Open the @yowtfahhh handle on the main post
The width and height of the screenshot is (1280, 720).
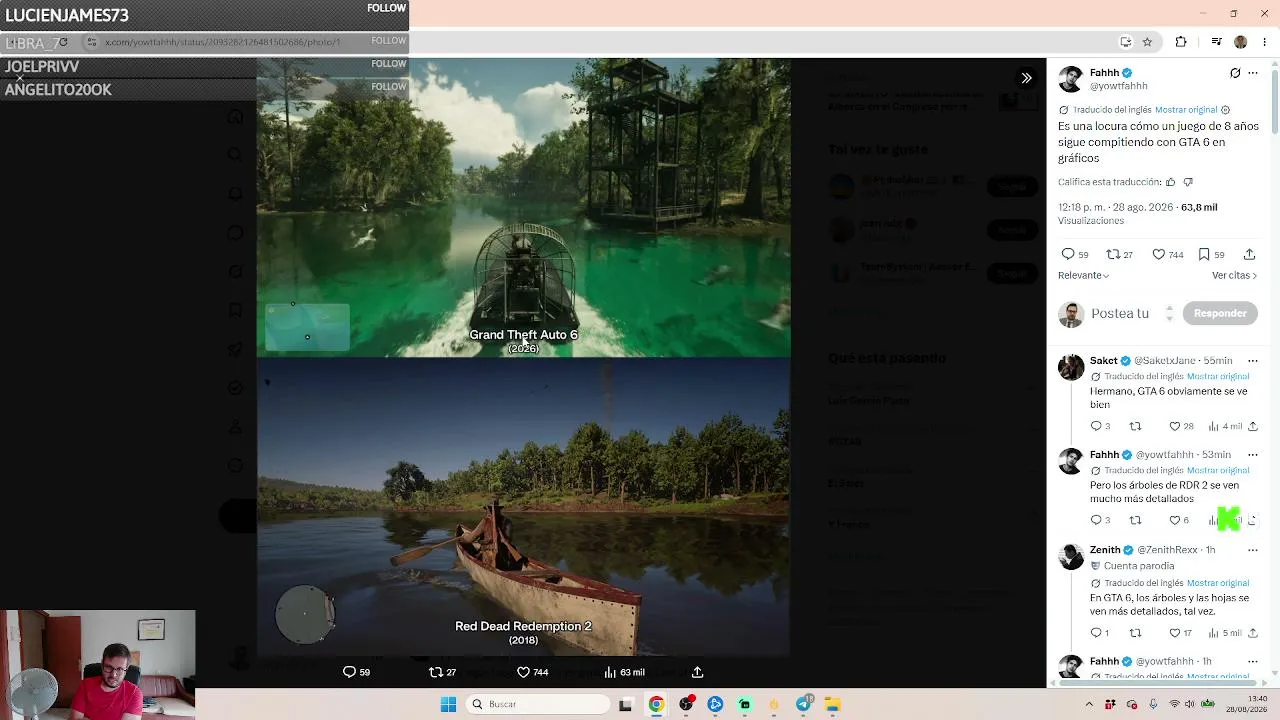click(x=1119, y=86)
